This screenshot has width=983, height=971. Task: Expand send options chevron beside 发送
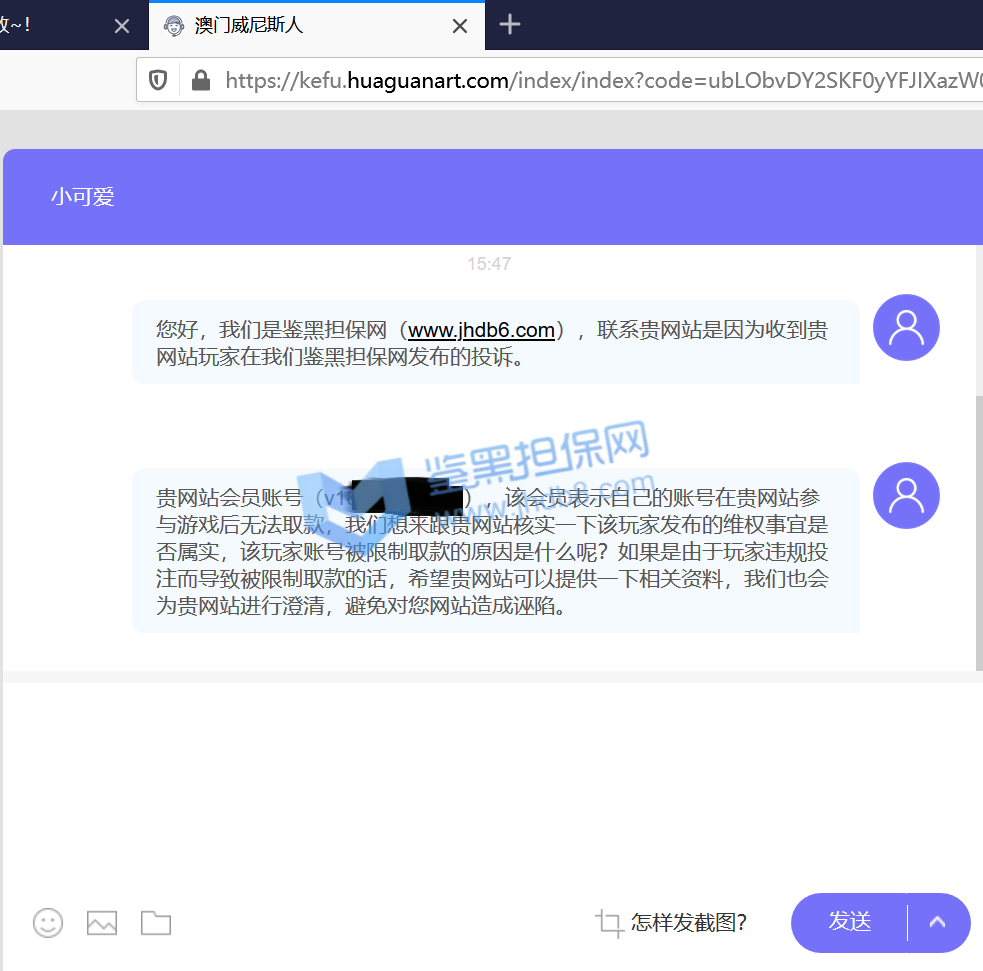(x=937, y=922)
